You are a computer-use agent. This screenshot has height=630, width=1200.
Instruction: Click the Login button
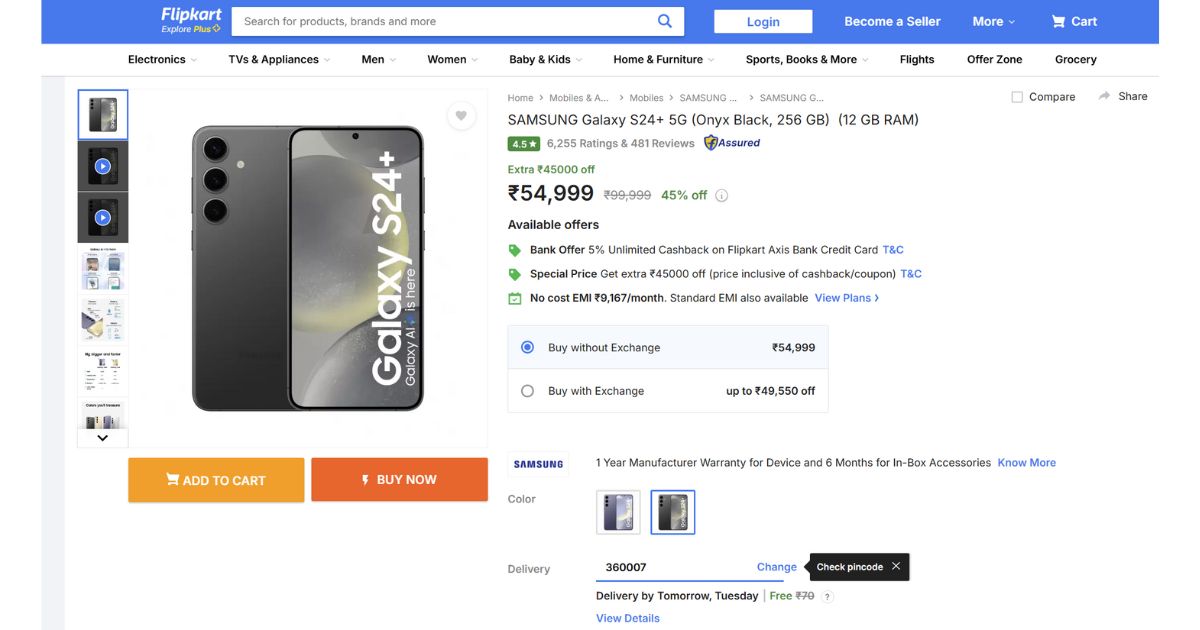[763, 22]
